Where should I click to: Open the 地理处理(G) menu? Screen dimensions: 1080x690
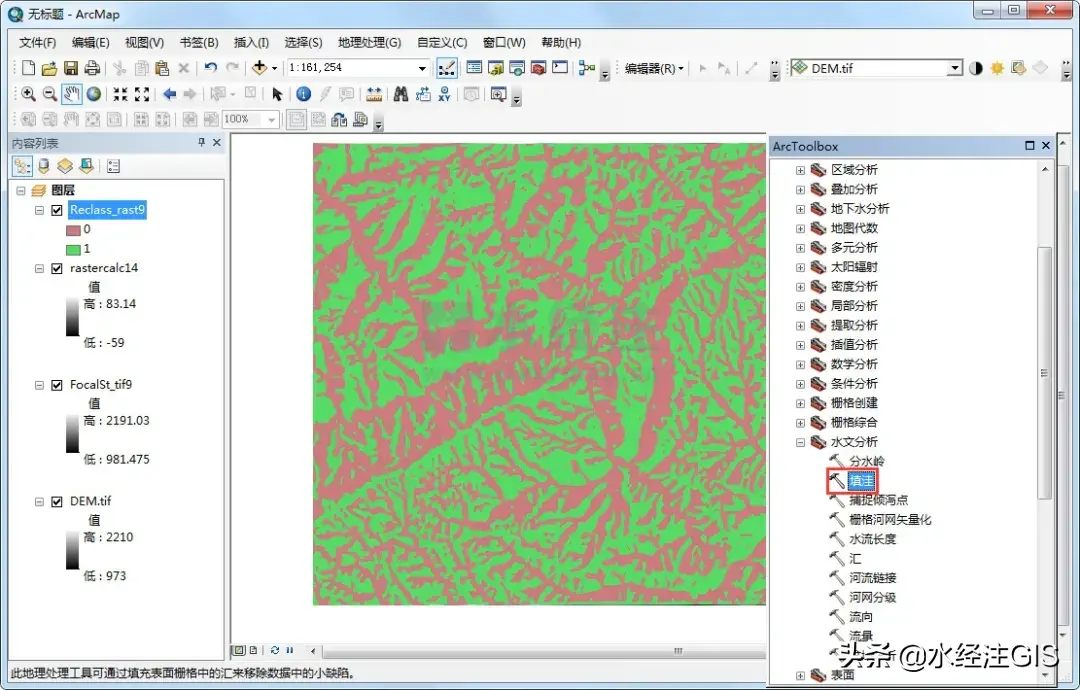click(369, 42)
